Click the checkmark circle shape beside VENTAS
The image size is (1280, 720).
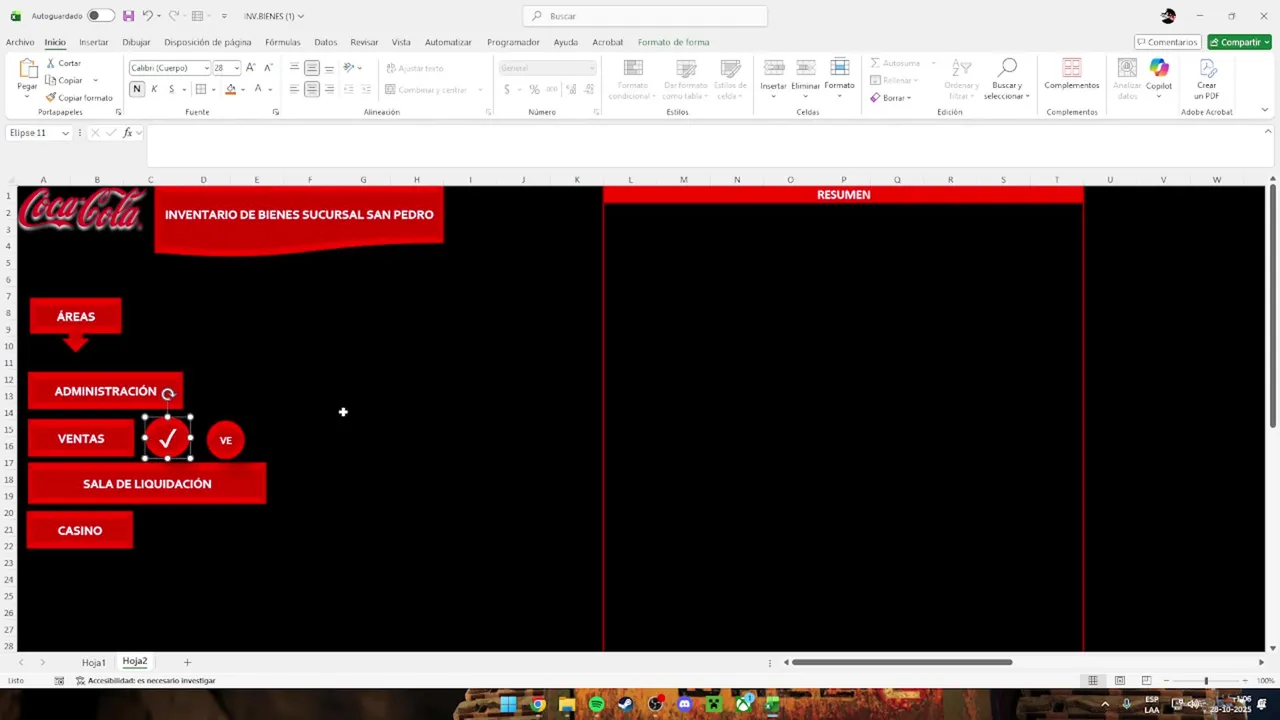[167, 438]
